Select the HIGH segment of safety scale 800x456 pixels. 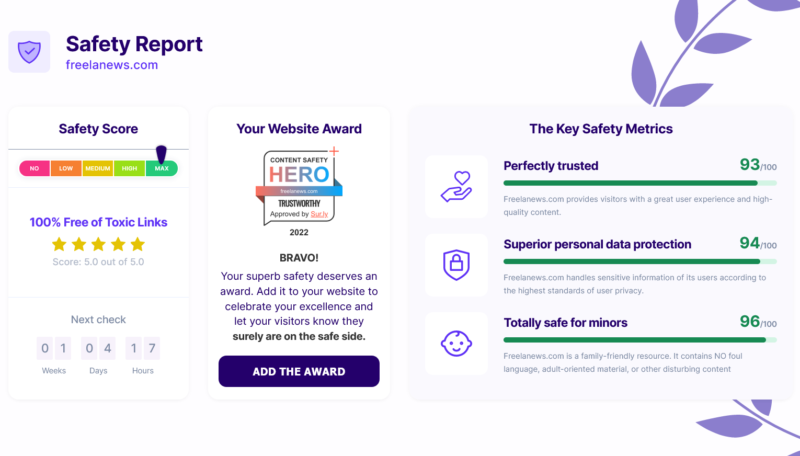pos(130,169)
